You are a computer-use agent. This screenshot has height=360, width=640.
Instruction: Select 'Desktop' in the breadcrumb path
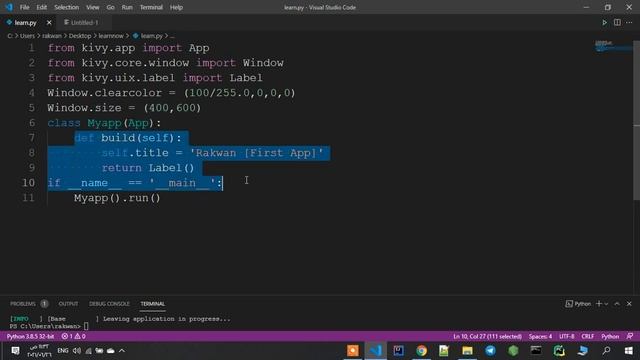coord(80,36)
